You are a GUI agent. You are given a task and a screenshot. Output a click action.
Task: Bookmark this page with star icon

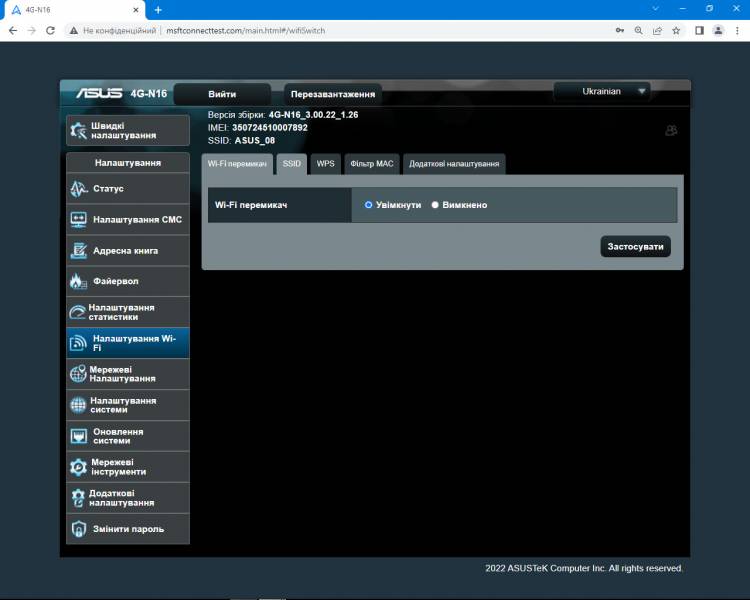[x=676, y=31]
